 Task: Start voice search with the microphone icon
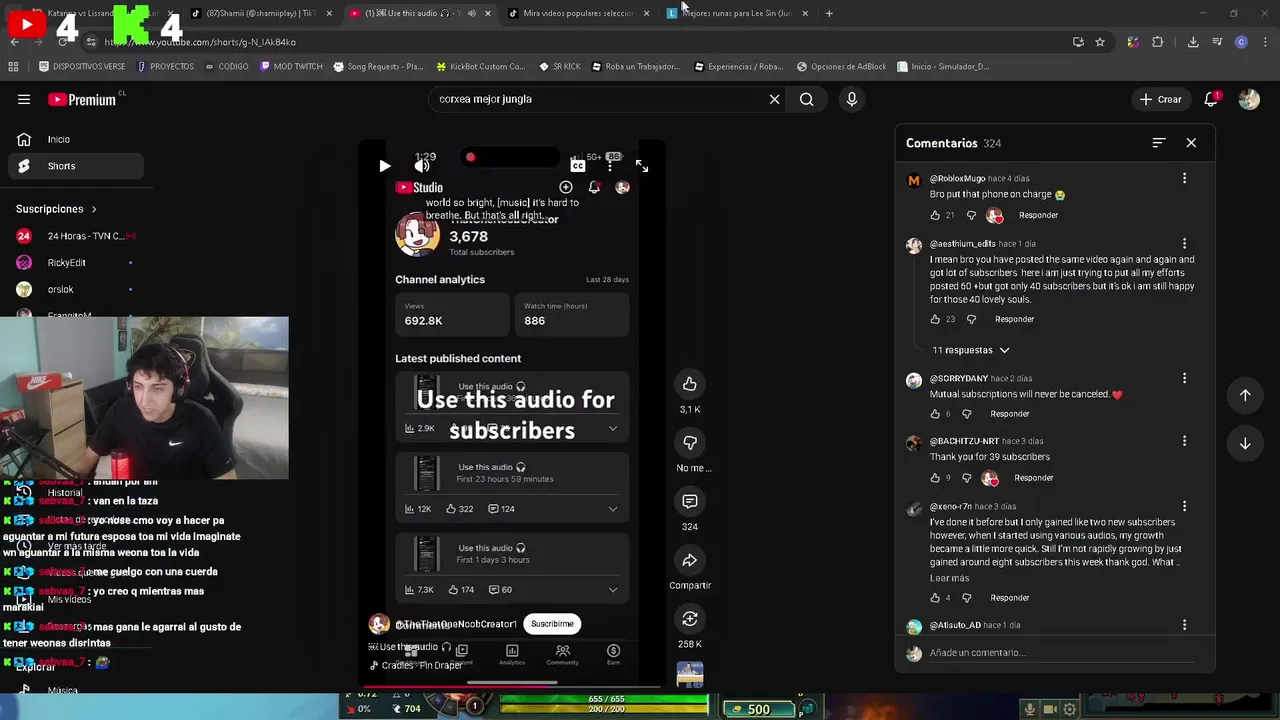(852, 99)
